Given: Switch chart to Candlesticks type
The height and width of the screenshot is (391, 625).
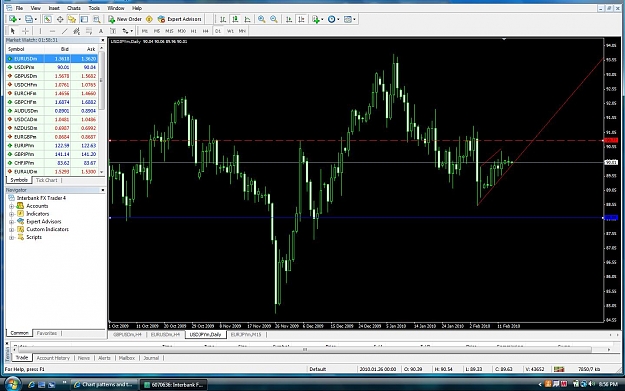Looking at the screenshot, I should (235, 19).
